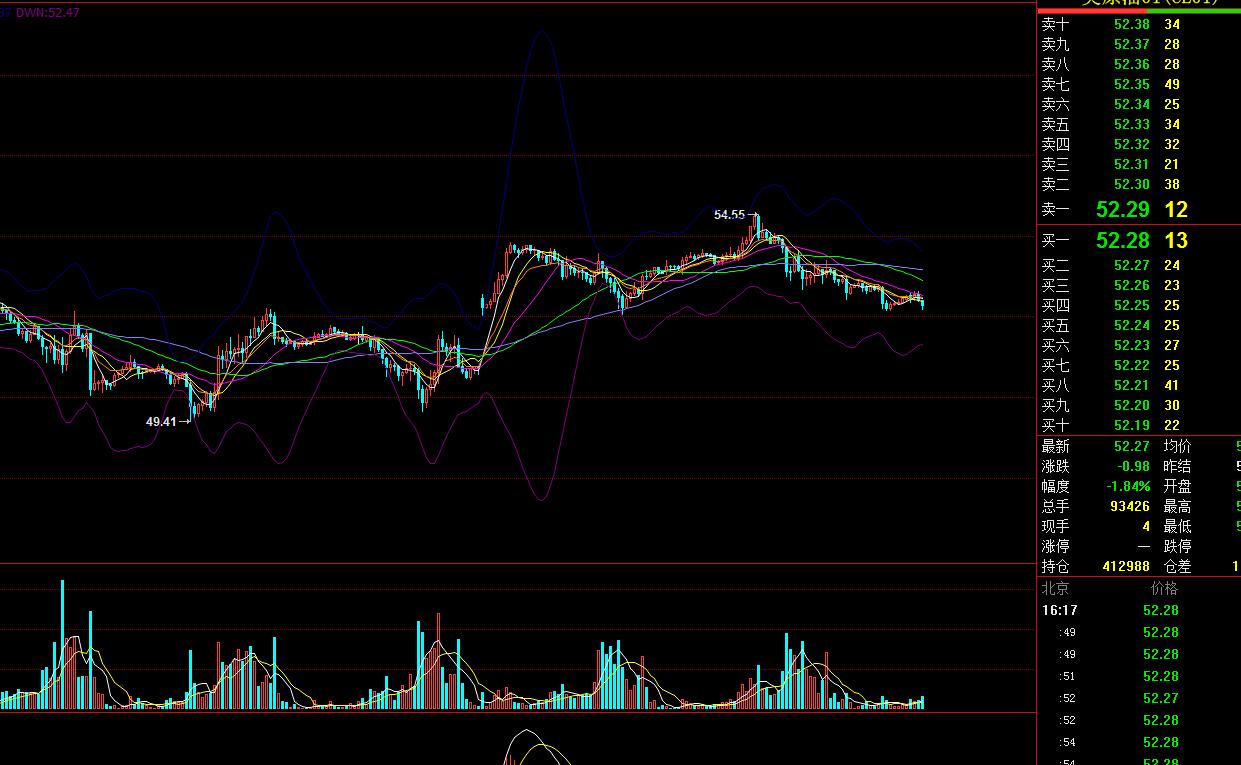
Task: Click the 卖一 volume 12
Action: [x=1176, y=210]
